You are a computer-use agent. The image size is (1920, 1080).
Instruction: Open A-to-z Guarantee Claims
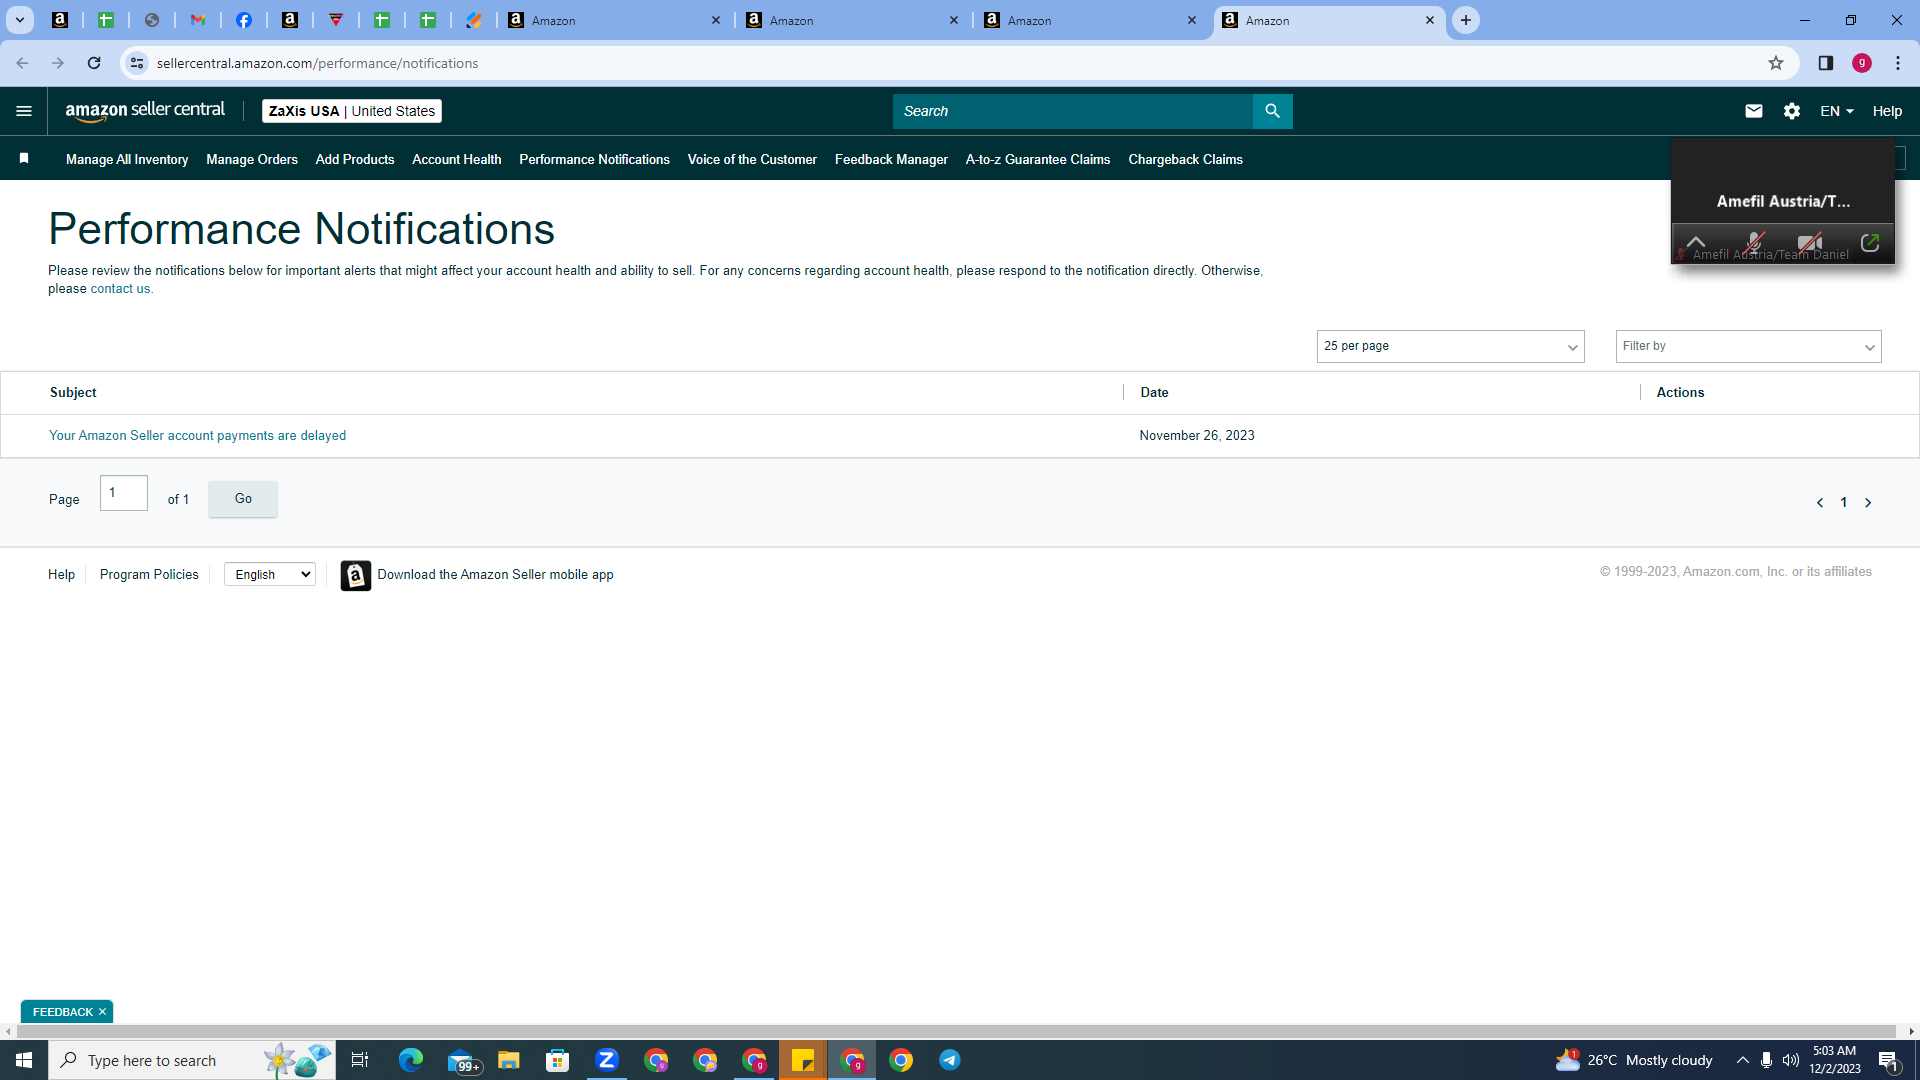(1038, 159)
